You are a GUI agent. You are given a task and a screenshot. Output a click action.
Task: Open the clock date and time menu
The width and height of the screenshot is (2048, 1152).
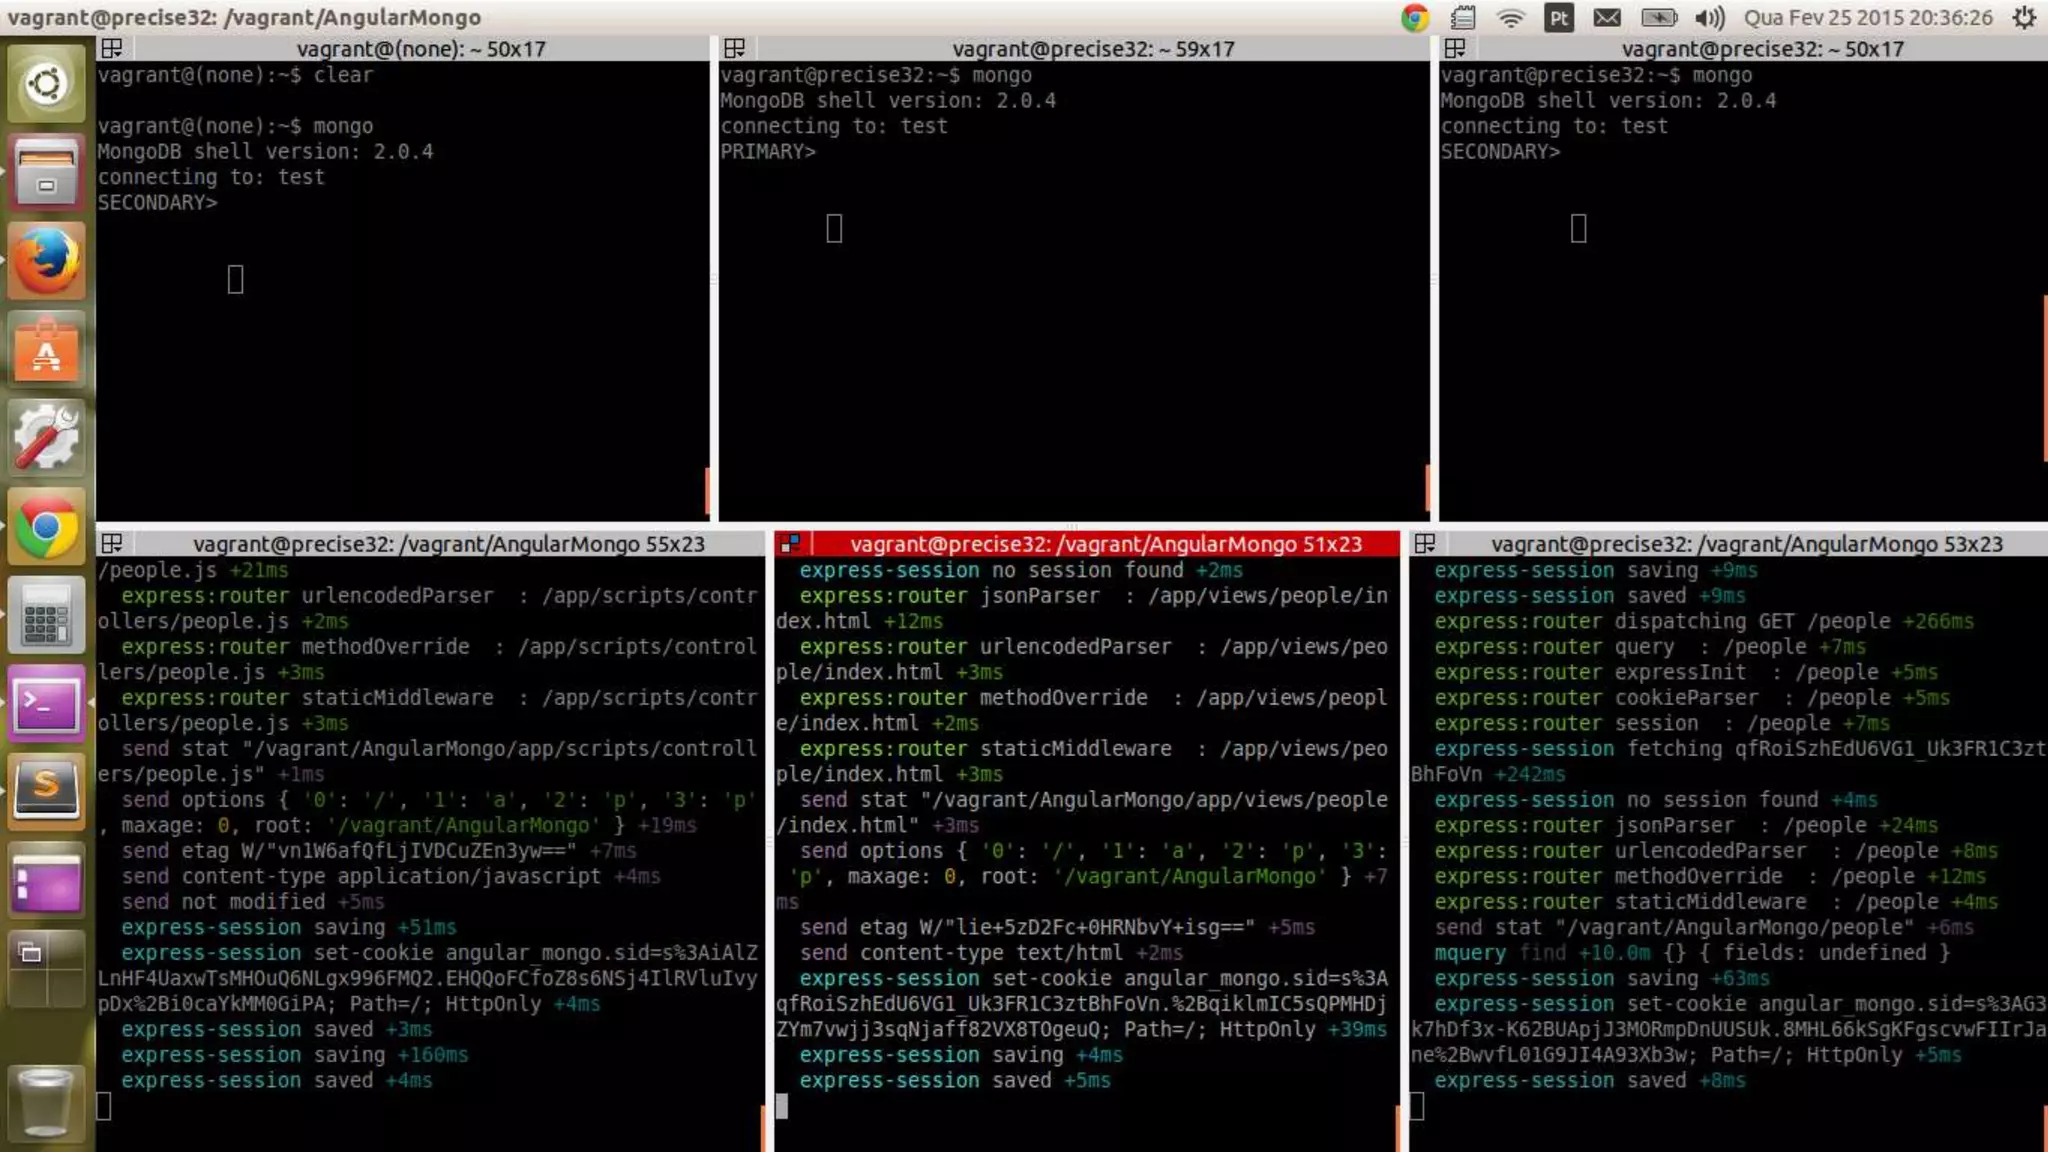point(1867,18)
